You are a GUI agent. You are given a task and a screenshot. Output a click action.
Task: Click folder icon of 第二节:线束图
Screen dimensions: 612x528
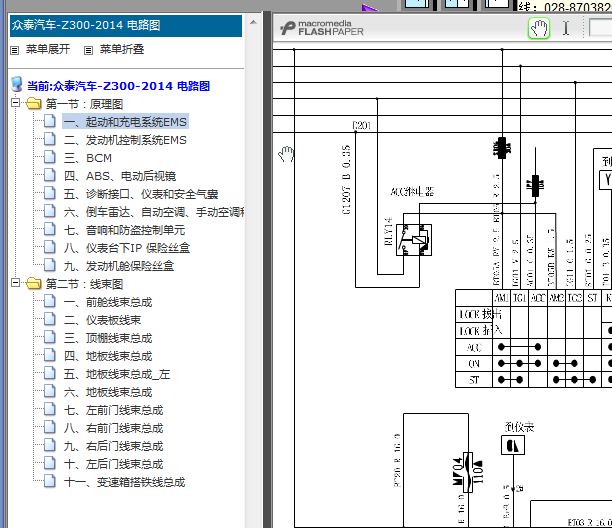point(34,283)
